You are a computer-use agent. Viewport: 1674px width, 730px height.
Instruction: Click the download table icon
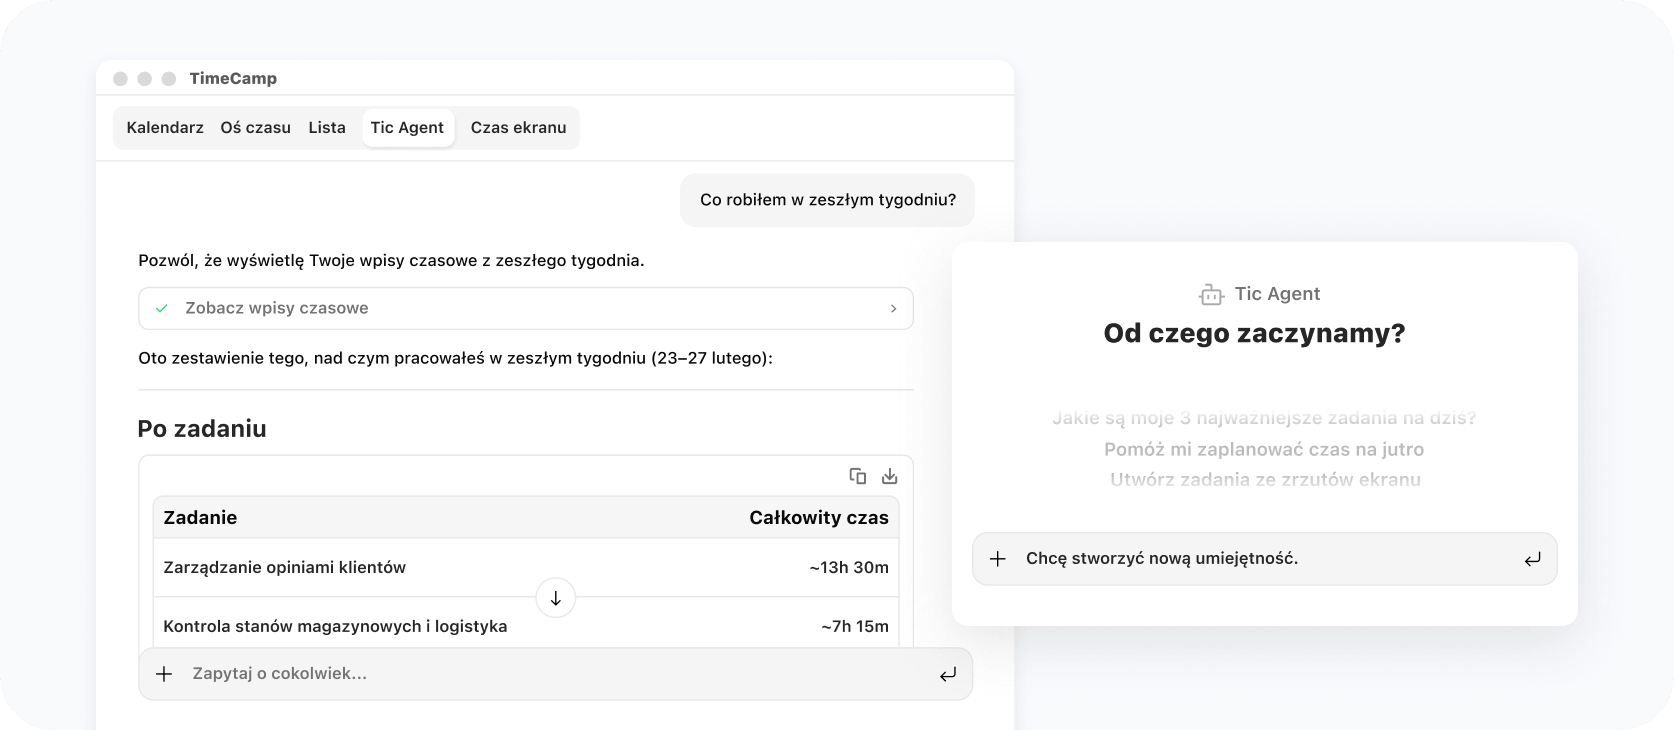[889, 476]
